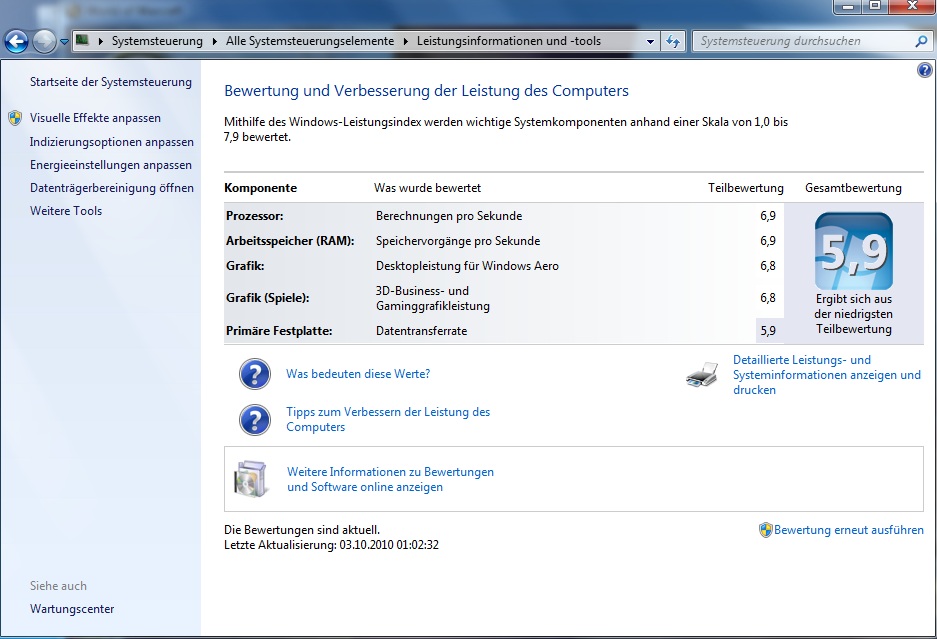Click question mark icon beside Was bedeuten
Screen dimensions: 937x639
255,374
